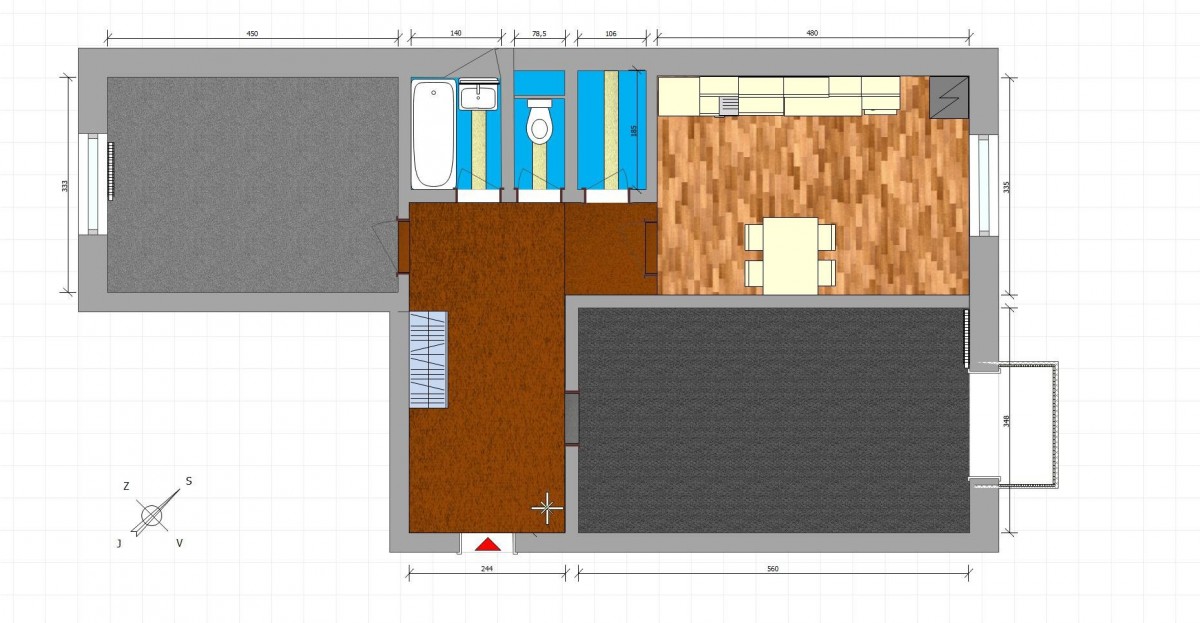
Task: Select the vertical 185 dimension label
Action: point(634,130)
